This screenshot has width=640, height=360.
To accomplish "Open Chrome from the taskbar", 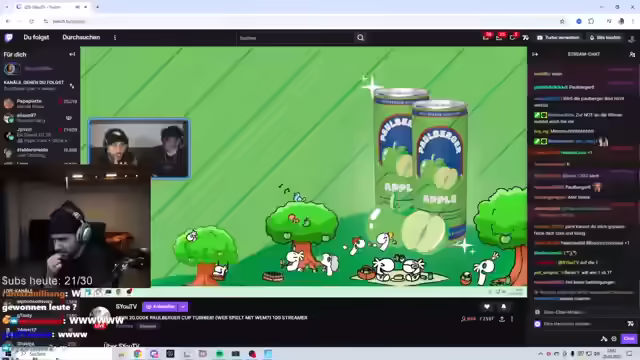I will tap(138, 353).
